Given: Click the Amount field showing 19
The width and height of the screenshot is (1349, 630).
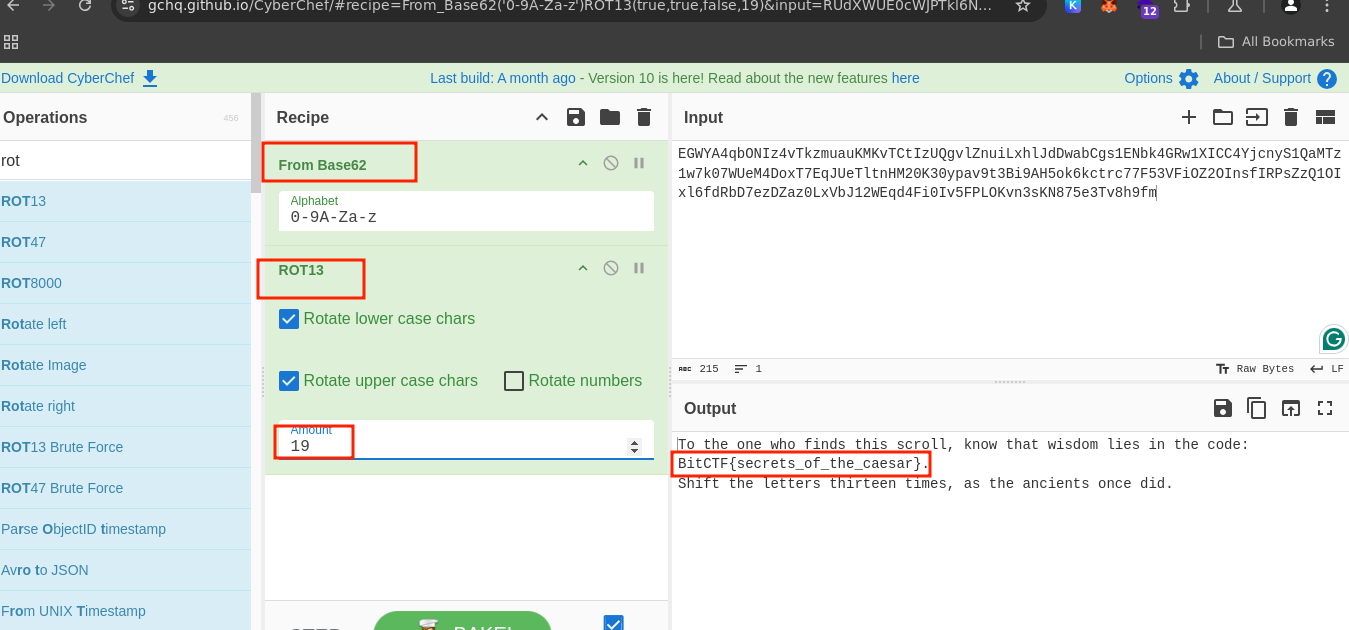Looking at the screenshot, I should (x=466, y=440).
